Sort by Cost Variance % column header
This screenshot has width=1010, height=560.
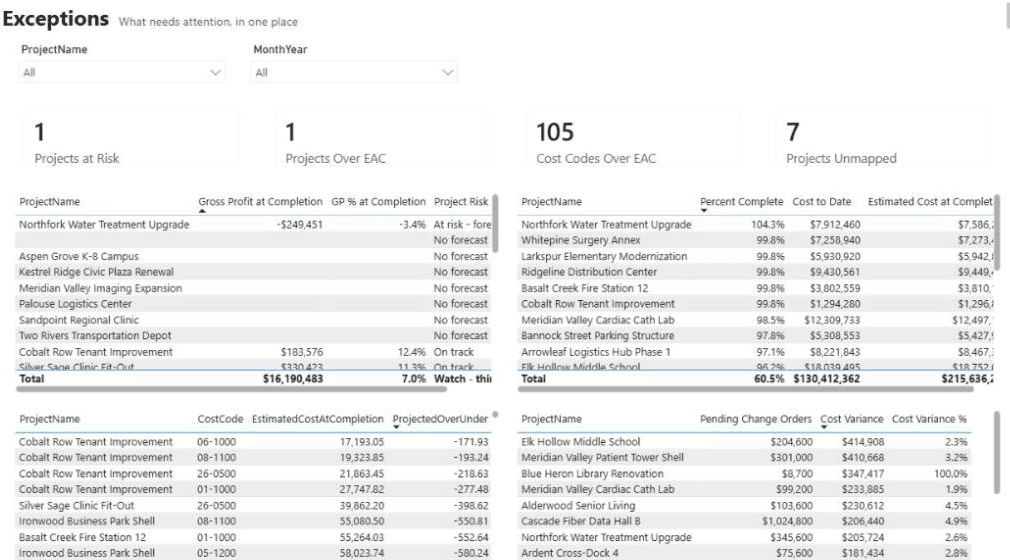click(929, 419)
